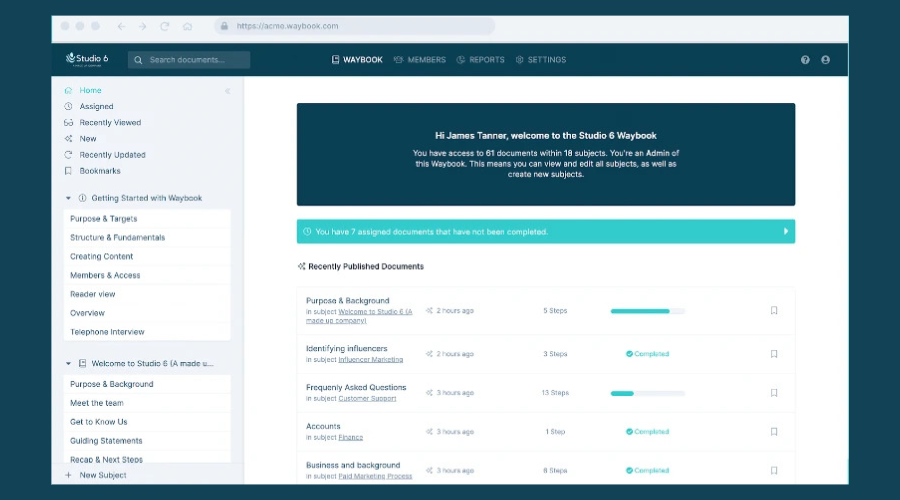Viewport: 900px width, 500px height.
Task: Open Guiding Statements document
Action: [x=147, y=441]
